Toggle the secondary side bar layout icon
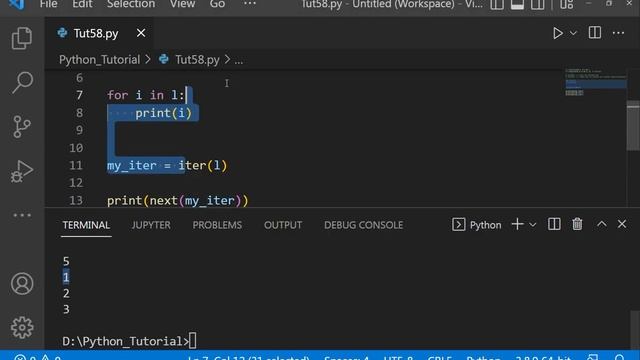Viewport: 640px width, 360px height. [x=538, y=4]
